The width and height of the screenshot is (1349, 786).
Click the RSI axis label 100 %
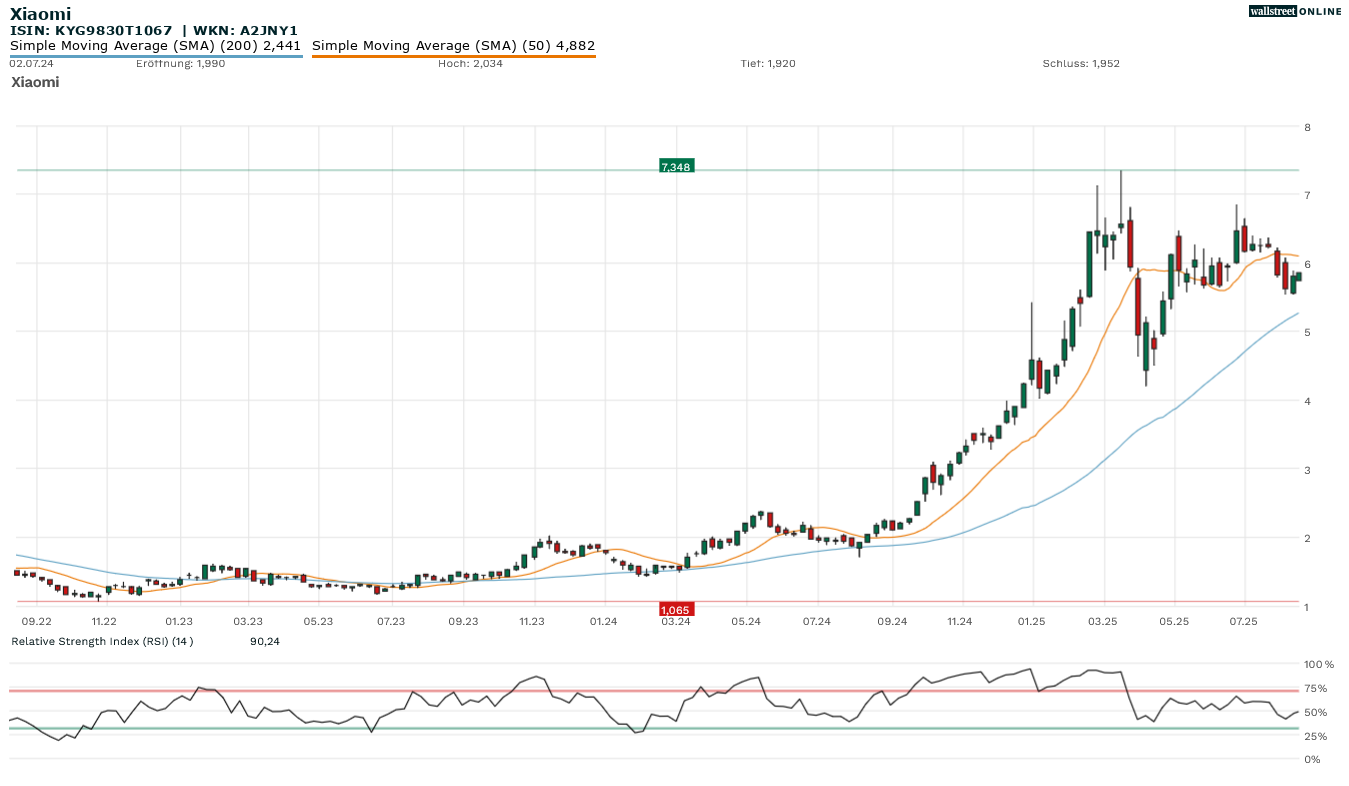[x=1318, y=664]
